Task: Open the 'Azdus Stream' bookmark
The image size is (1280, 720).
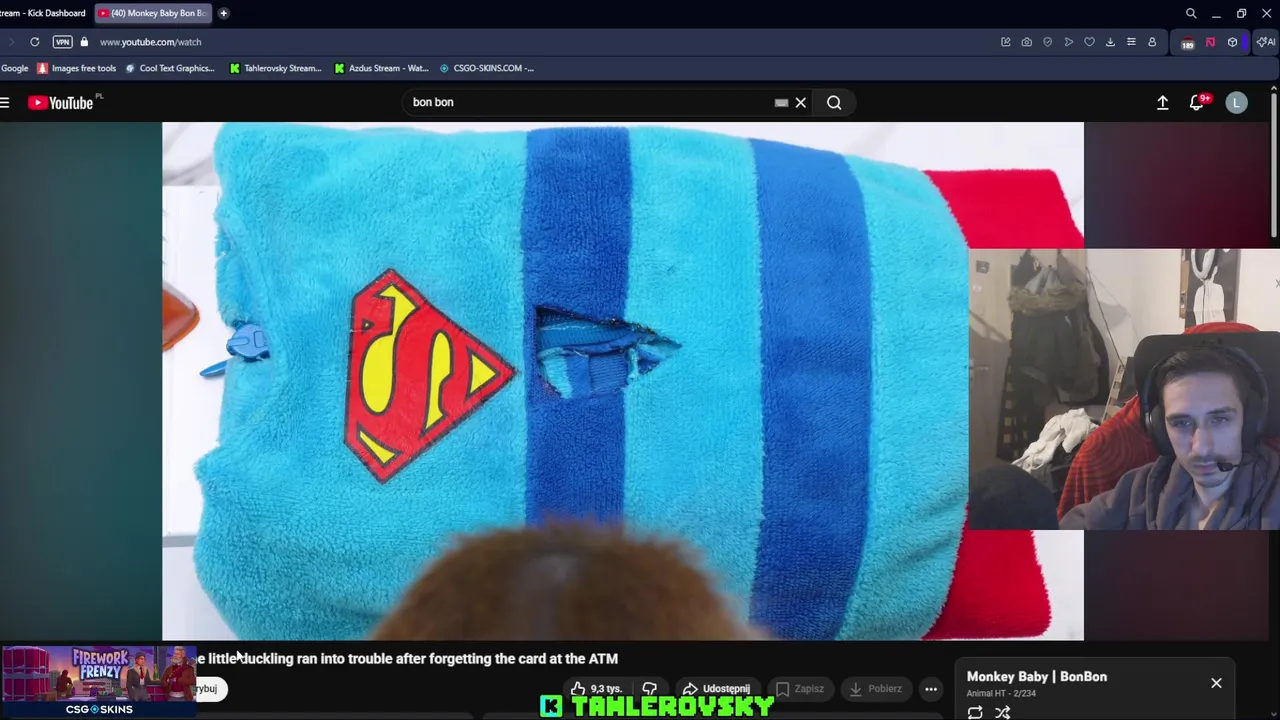Action: (382, 68)
